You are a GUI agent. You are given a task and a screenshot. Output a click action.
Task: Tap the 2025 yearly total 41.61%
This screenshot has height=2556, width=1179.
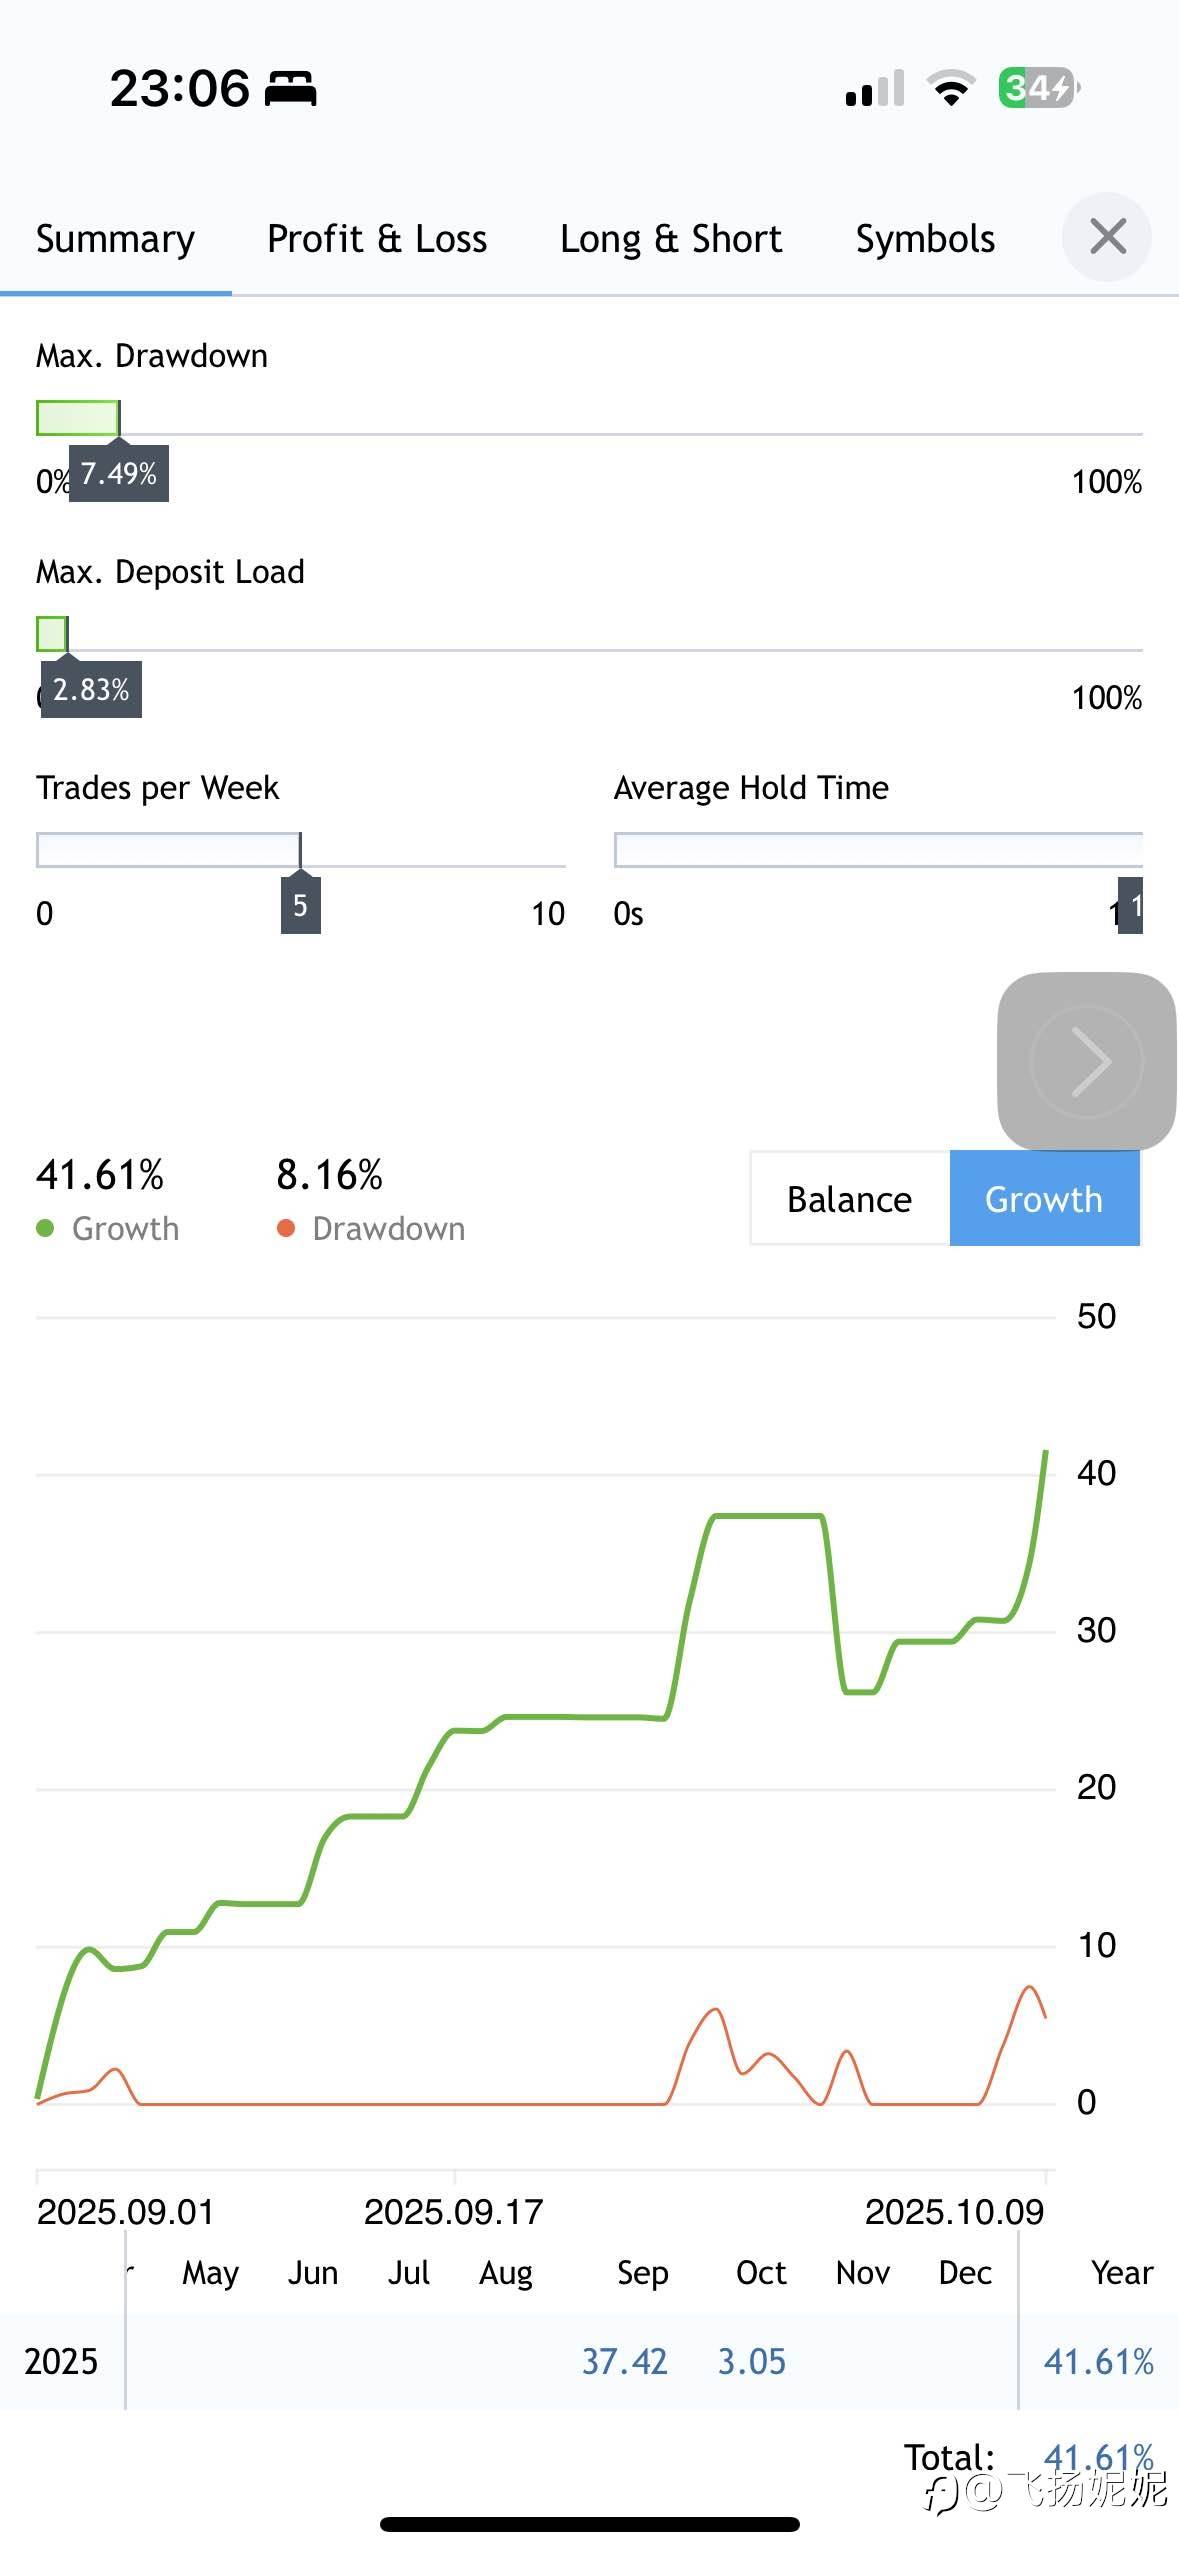click(x=1098, y=2361)
